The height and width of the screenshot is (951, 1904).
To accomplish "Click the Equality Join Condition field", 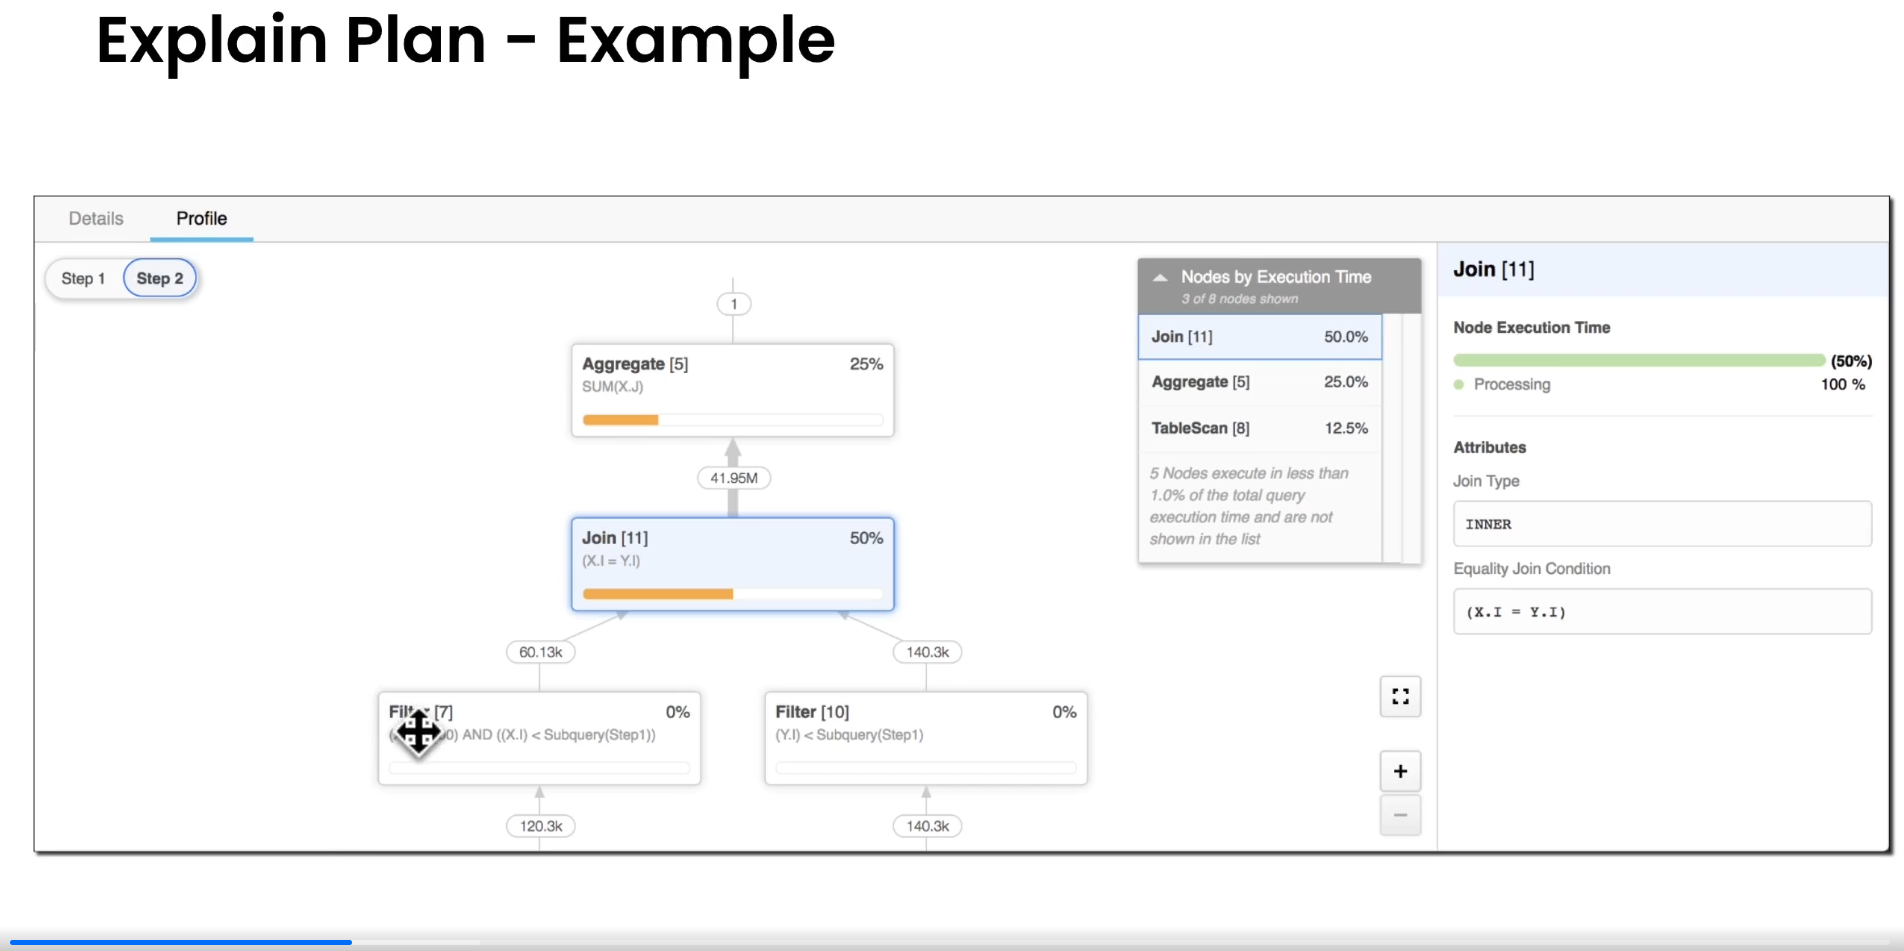I will [x=1661, y=612].
